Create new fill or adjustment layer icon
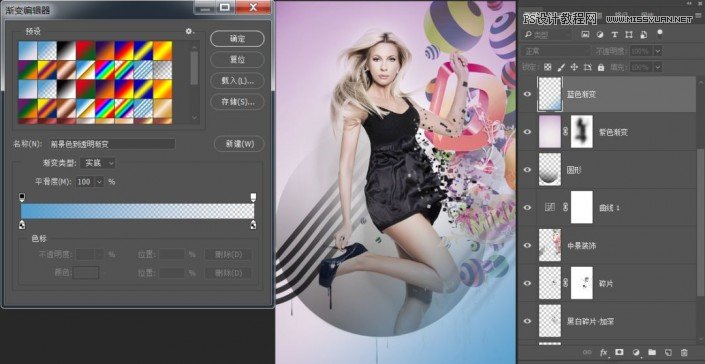 coord(636,352)
